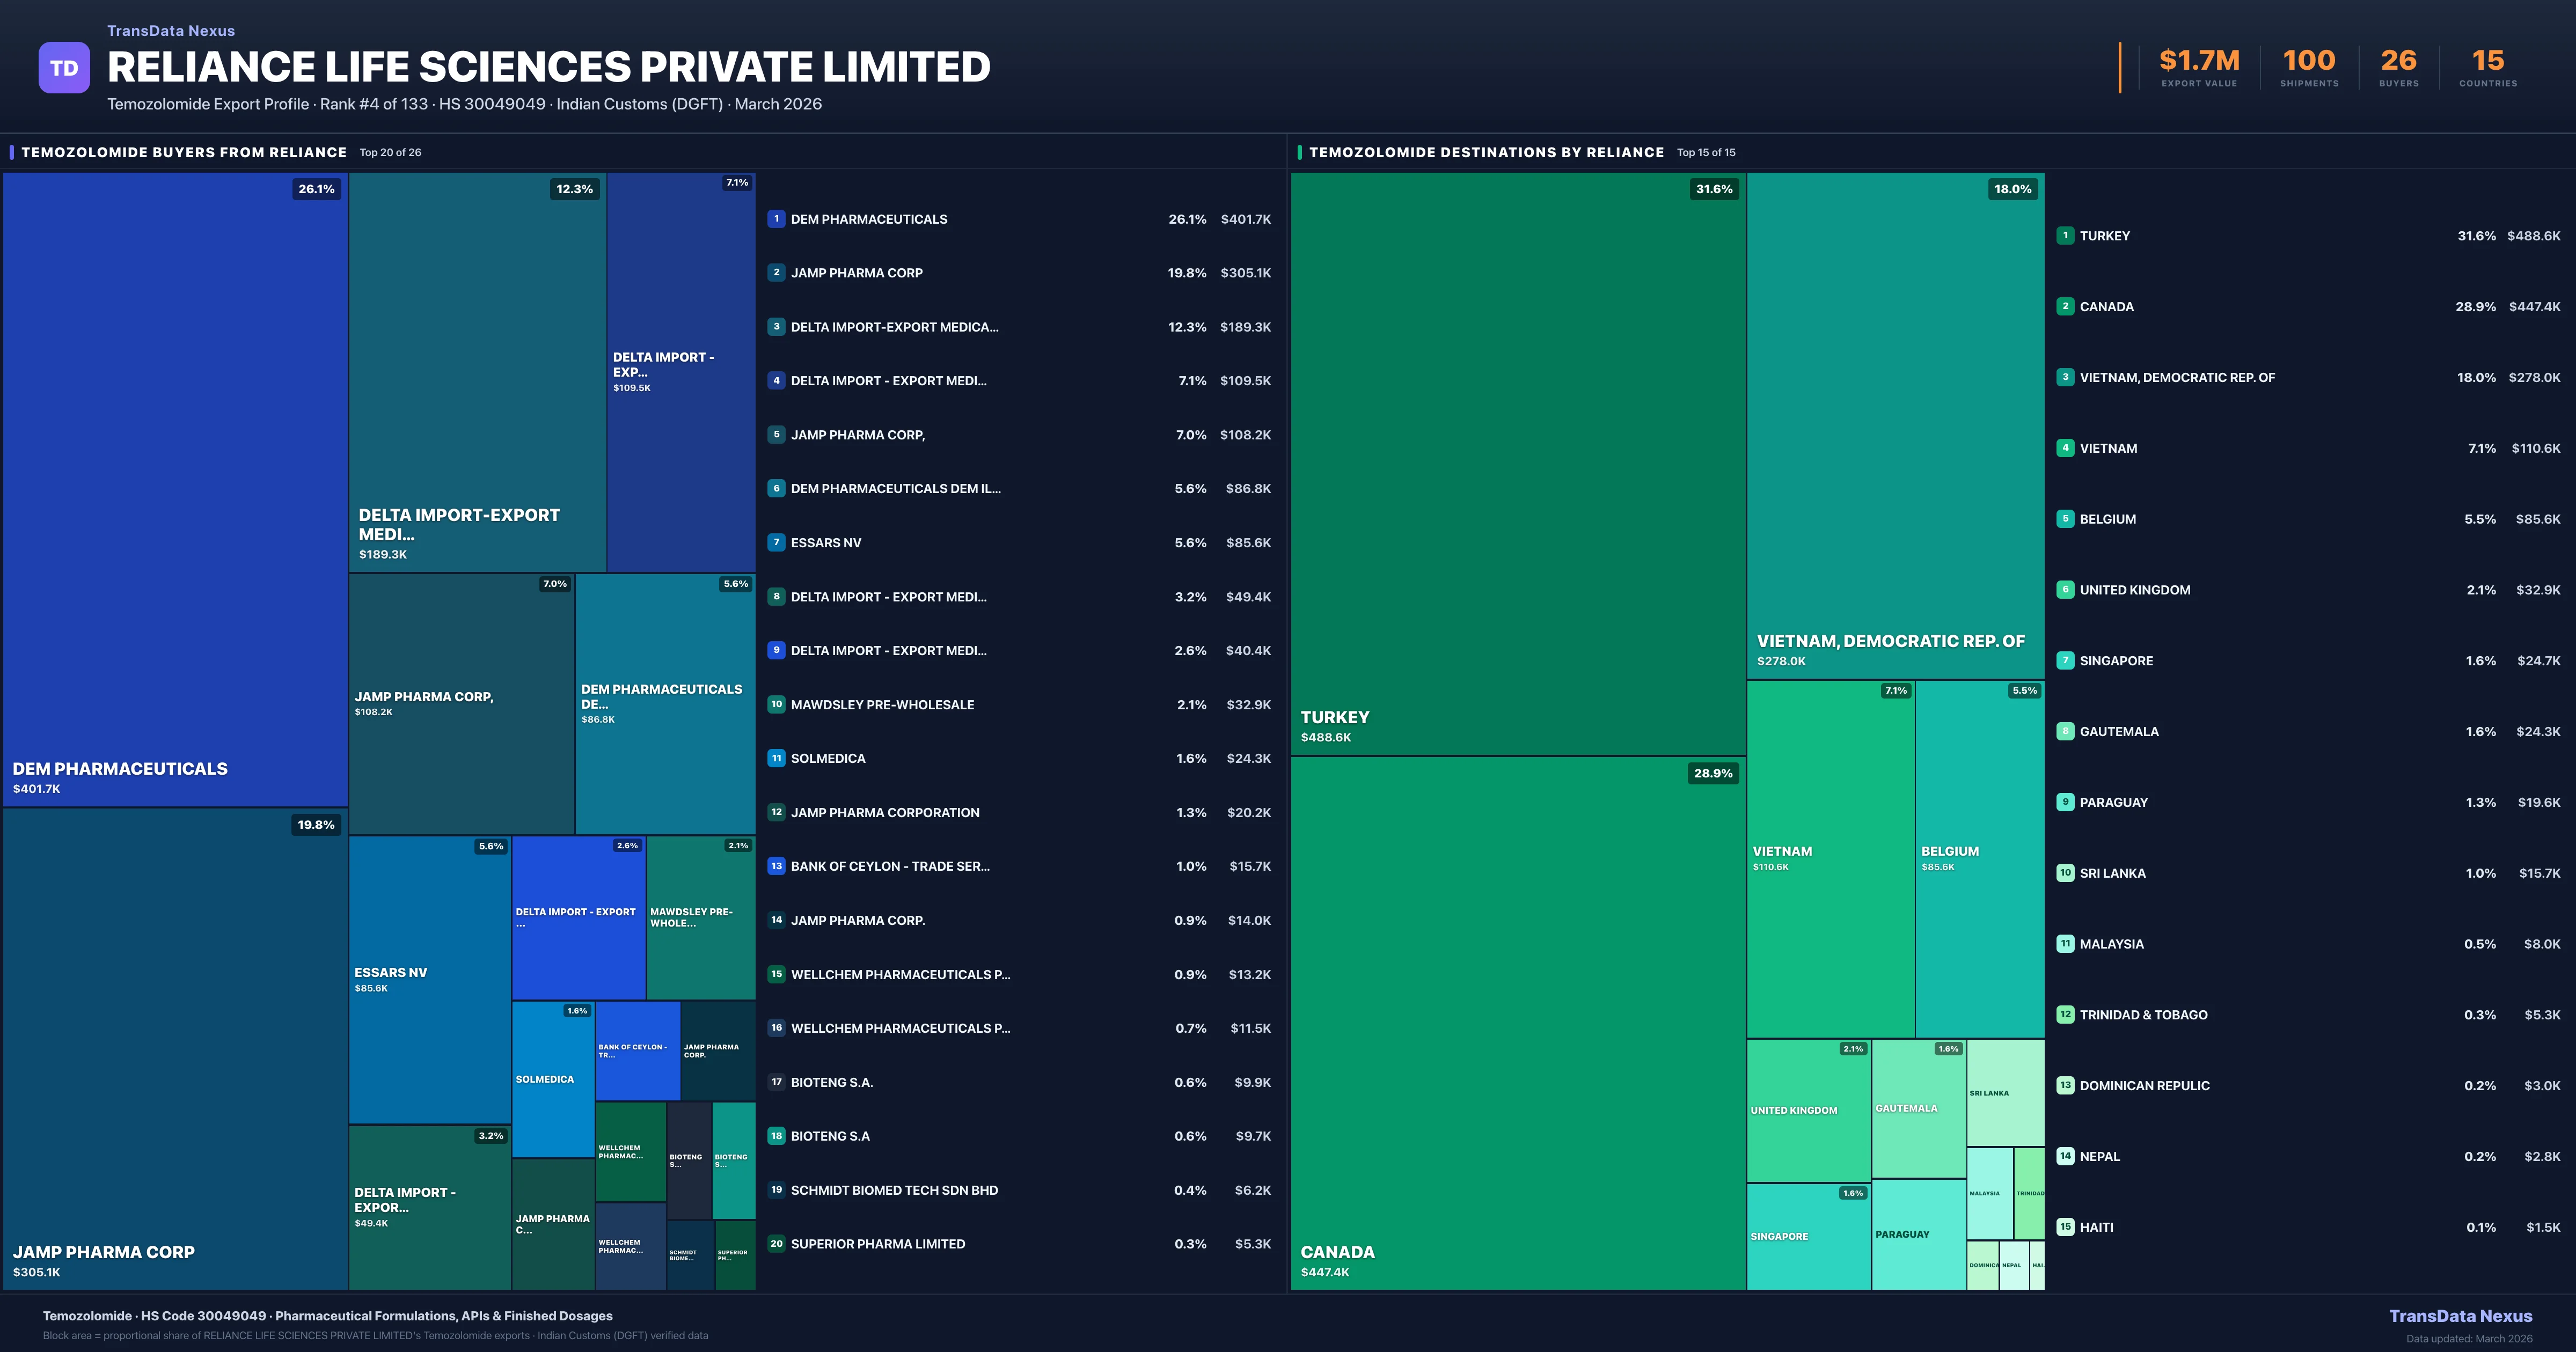Click the Temozolomide Buyers From Reliance header
Image resolution: width=2576 pixels, height=1352 pixels.
click(x=184, y=152)
